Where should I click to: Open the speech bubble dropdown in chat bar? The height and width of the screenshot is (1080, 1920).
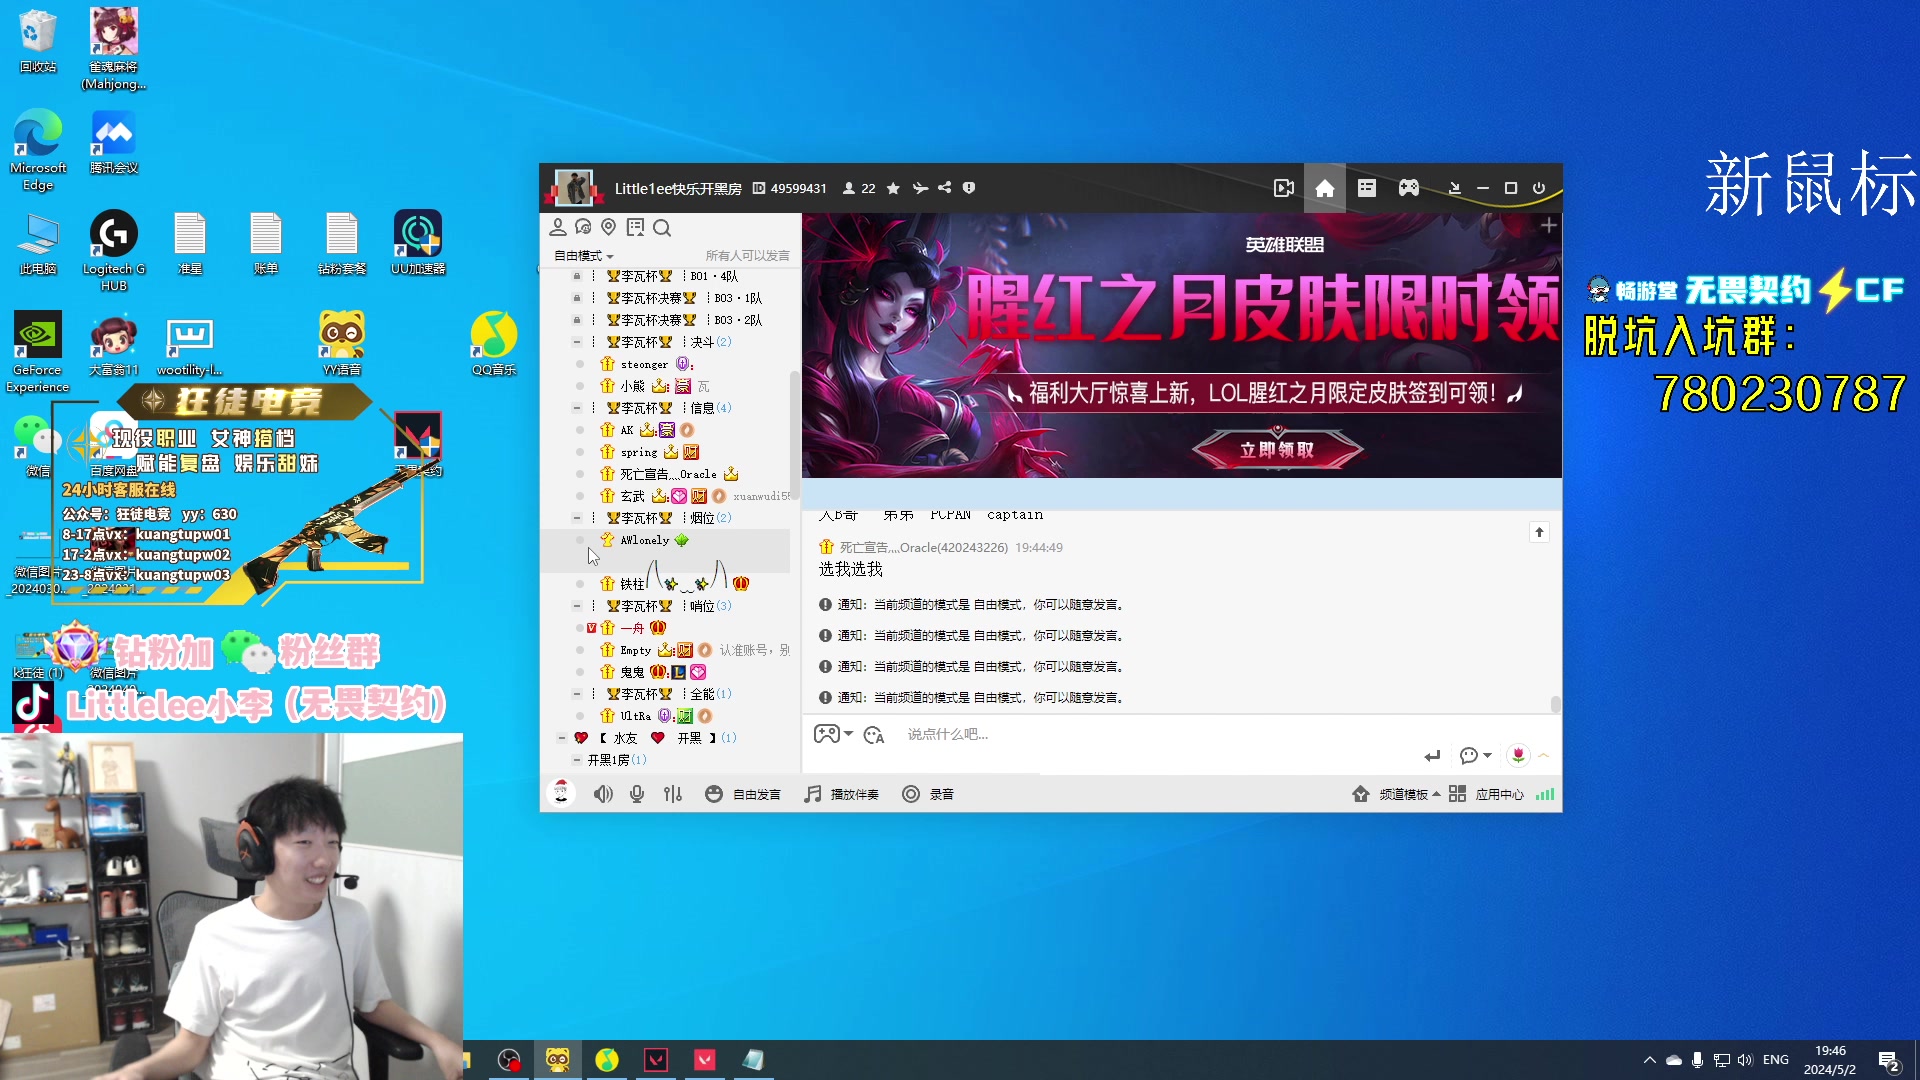1475,756
